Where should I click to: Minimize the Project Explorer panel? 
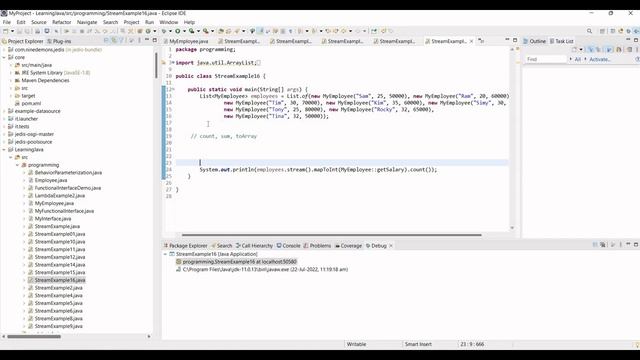click(147, 40)
